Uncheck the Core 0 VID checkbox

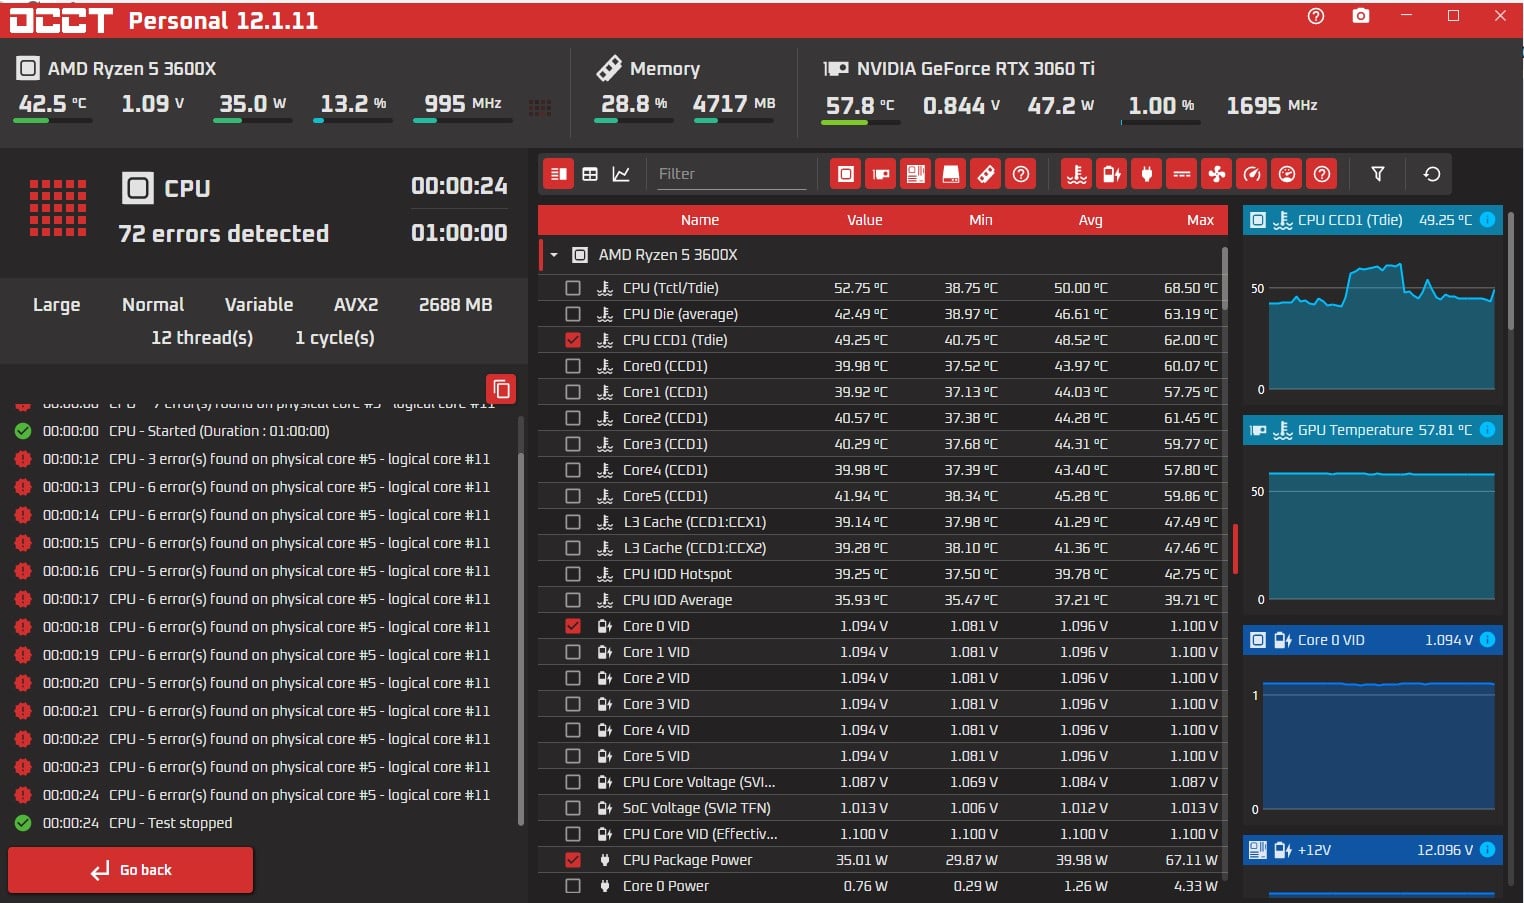click(x=573, y=626)
